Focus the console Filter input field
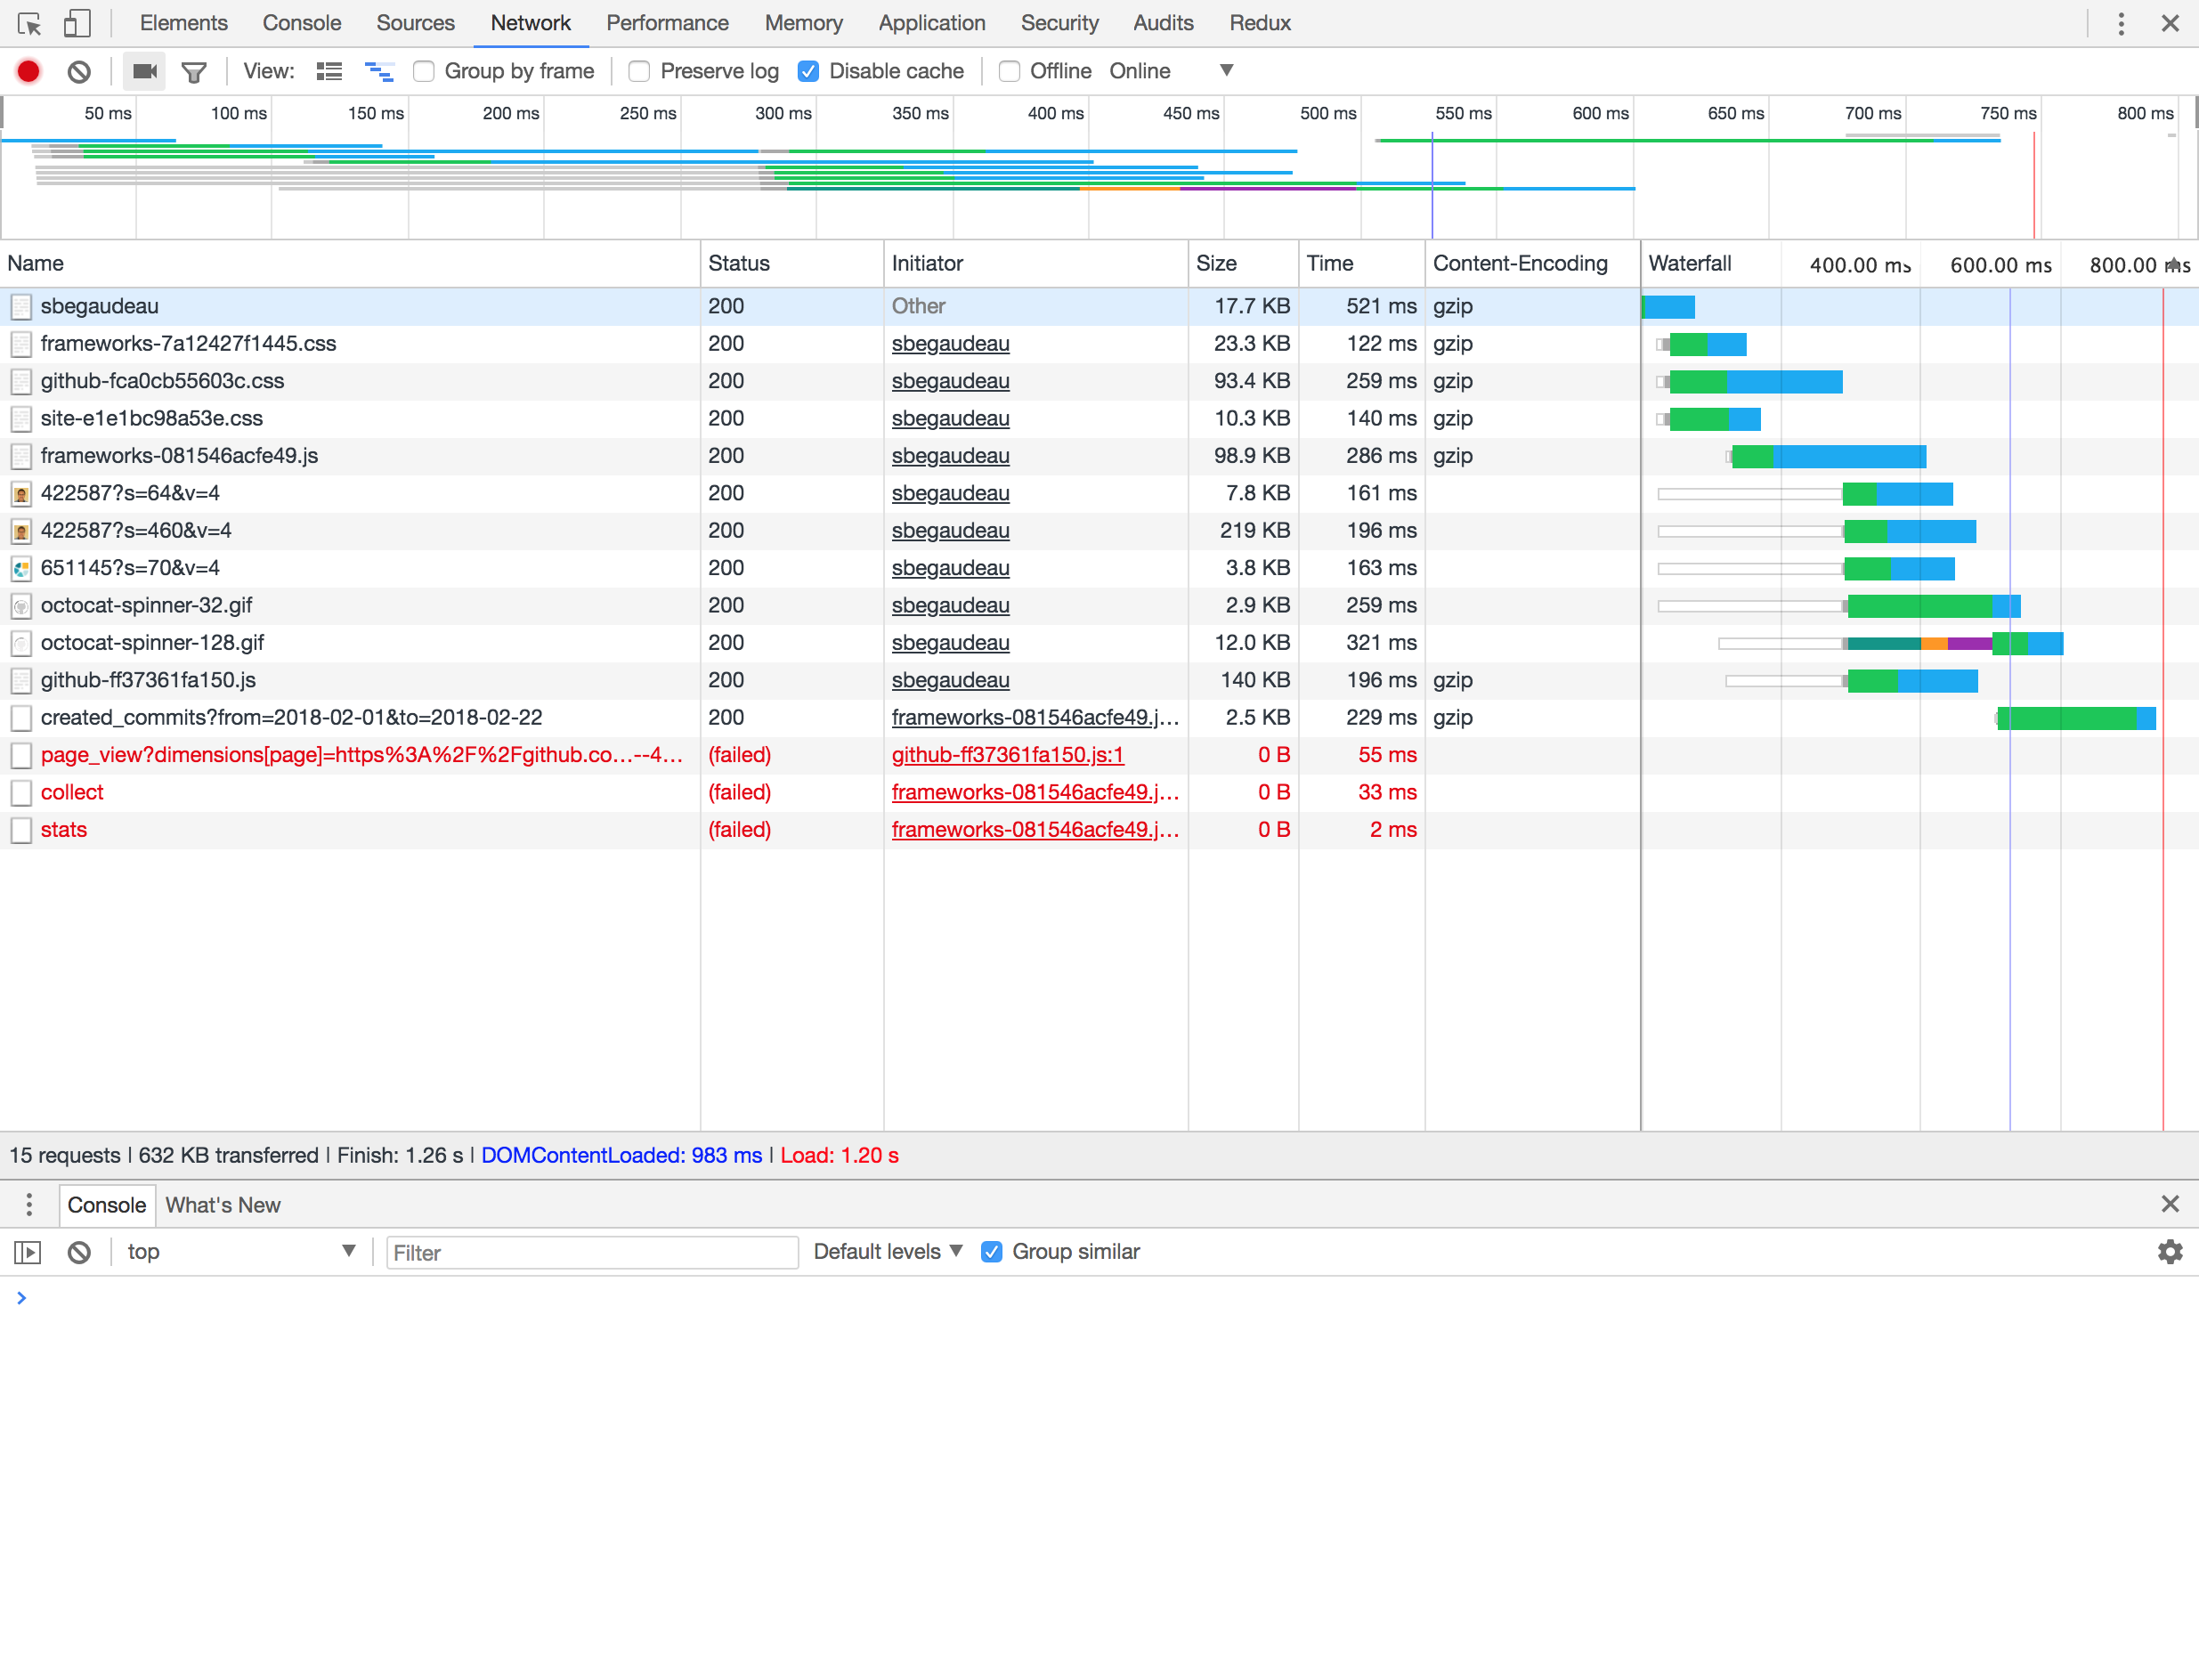2199x1680 pixels. (592, 1253)
